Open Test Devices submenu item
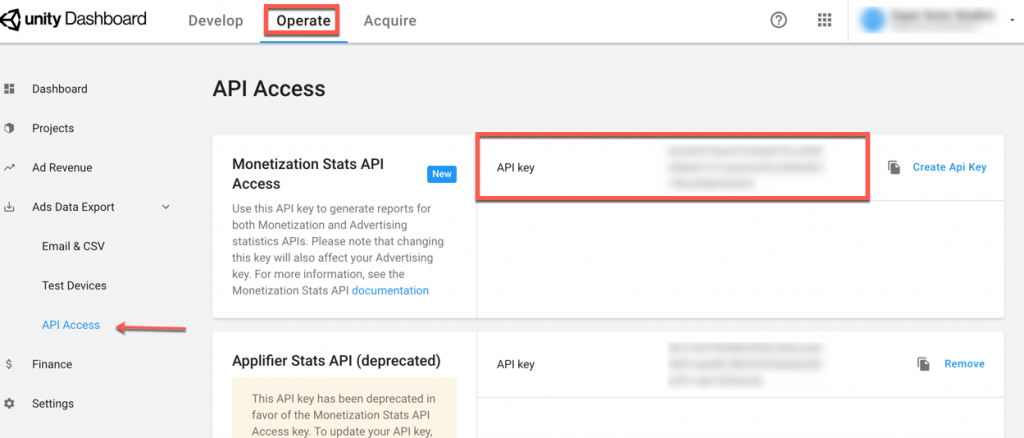The height and width of the screenshot is (438, 1024). [74, 285]
